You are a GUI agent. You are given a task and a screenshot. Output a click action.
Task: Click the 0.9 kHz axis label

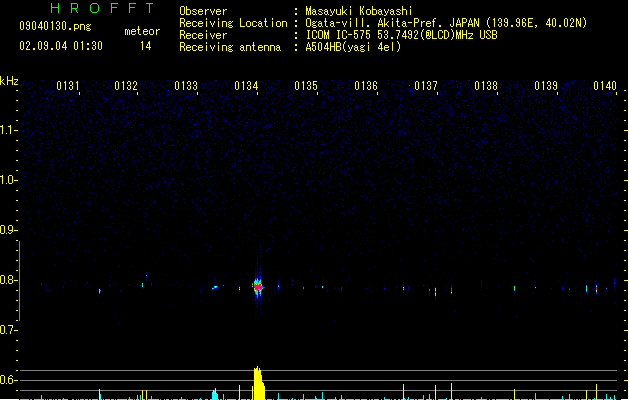pos(9,230)
